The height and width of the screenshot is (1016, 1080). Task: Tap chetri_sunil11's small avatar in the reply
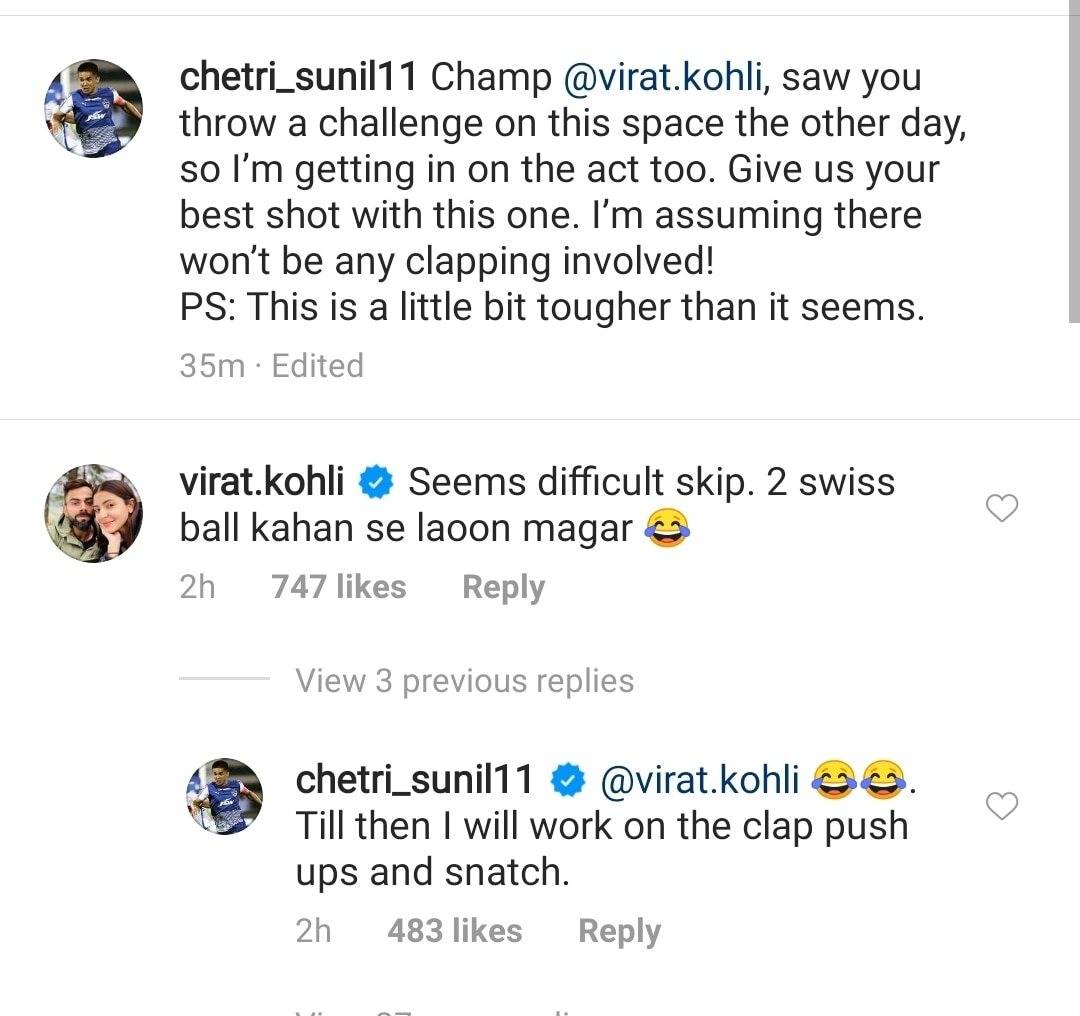(224, 795)
